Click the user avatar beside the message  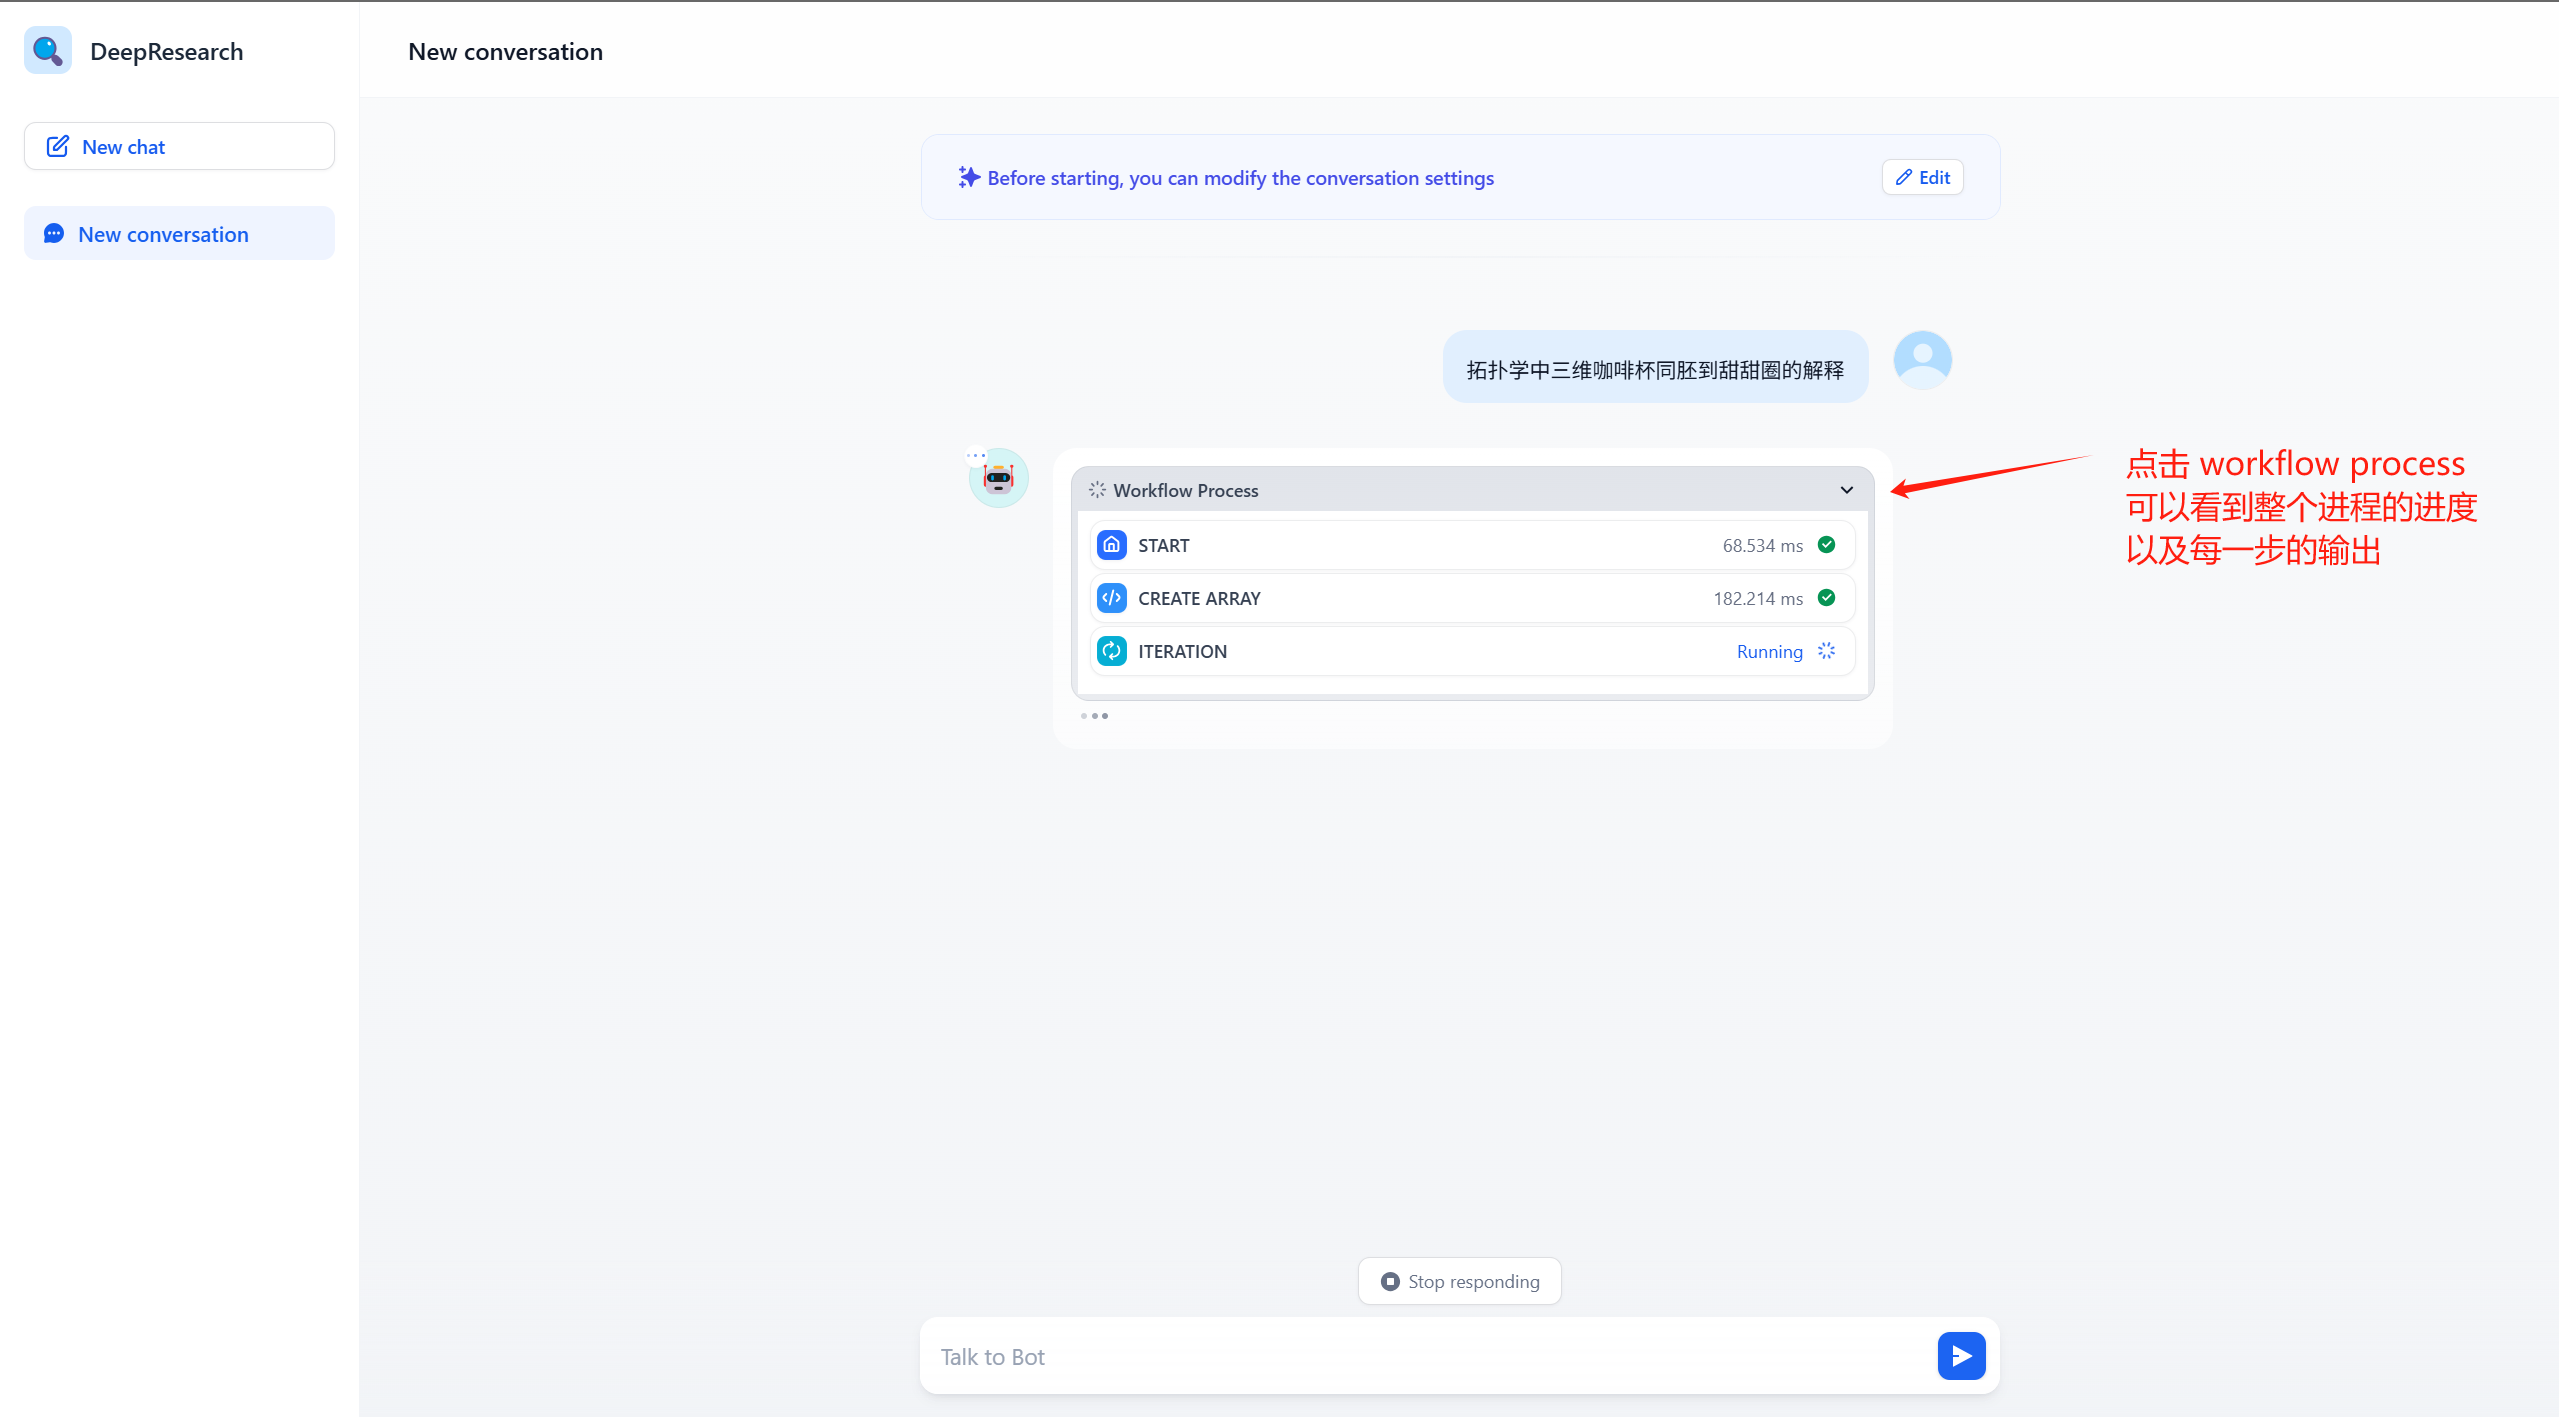coord(1922,360)
